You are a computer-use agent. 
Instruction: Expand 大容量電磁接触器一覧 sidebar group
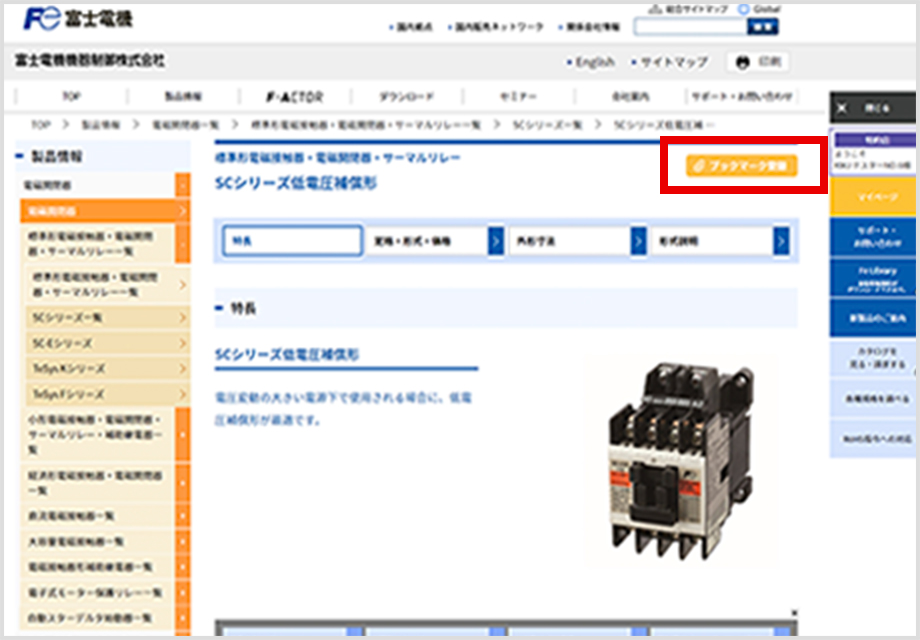coord(183,541)
